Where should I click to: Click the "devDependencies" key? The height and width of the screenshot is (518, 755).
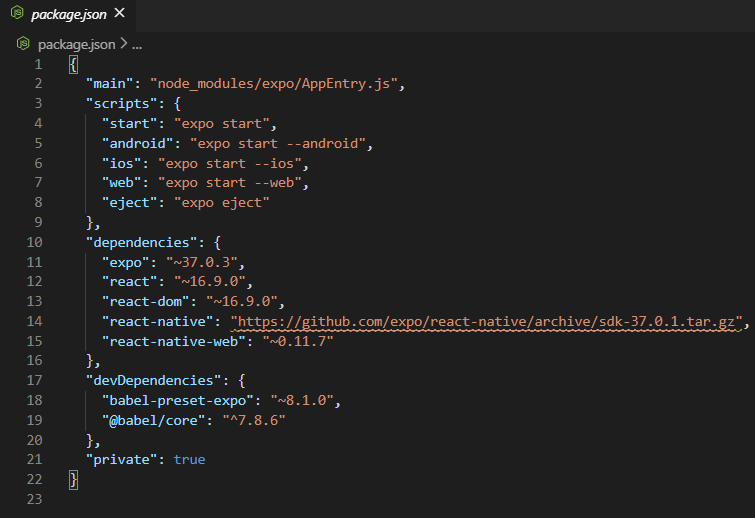(154, 380)
